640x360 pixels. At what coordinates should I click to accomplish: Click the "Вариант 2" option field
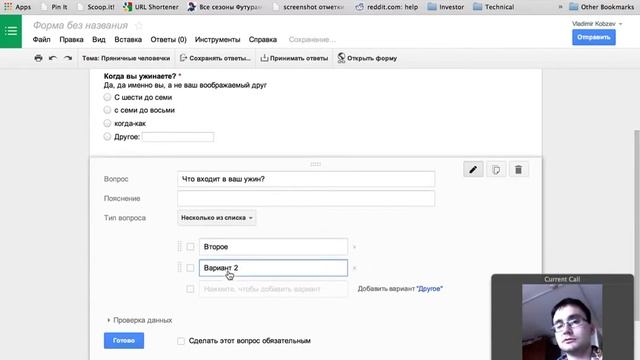click(273, 268)
